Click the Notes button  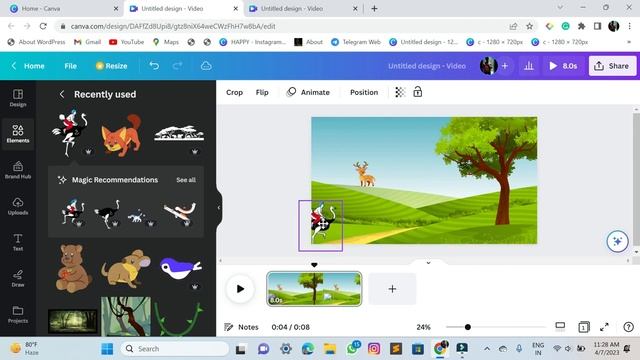point(242,327)
